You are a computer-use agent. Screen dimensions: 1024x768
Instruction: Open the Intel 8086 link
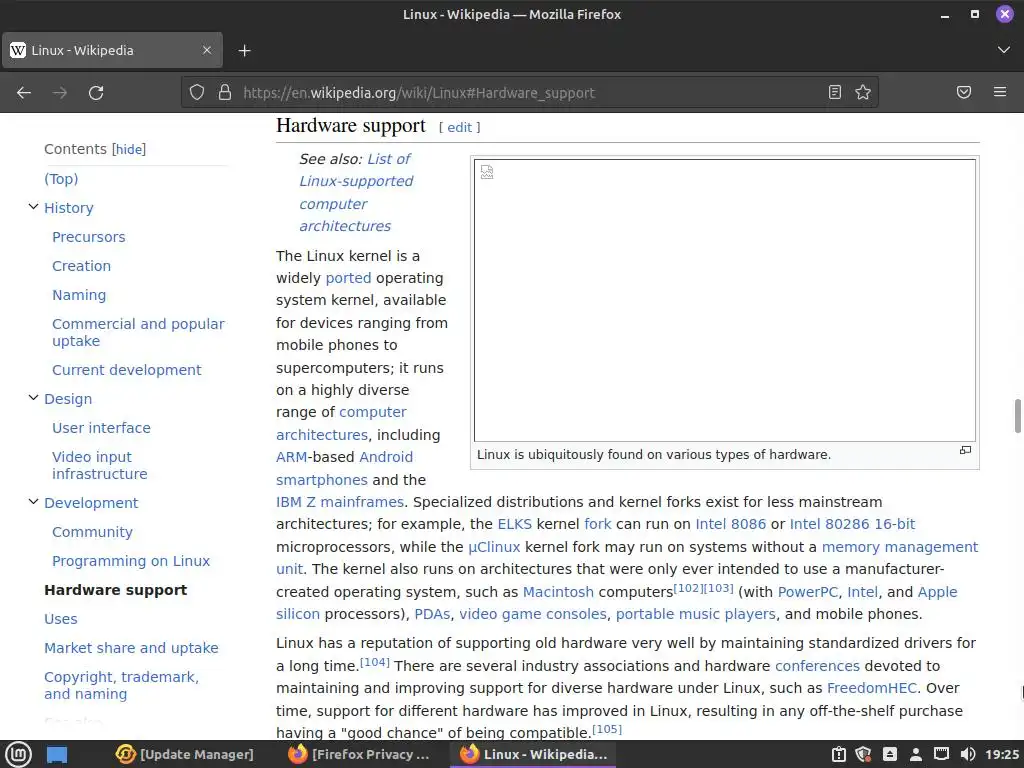731,524
